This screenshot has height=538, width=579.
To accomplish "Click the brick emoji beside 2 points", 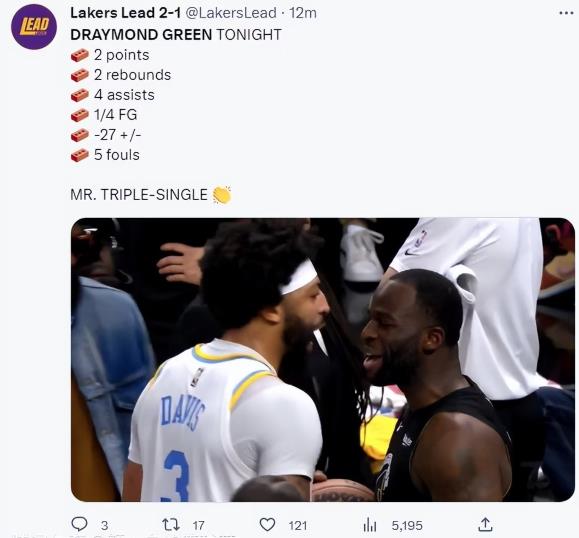I will click(x=80, y=55).
